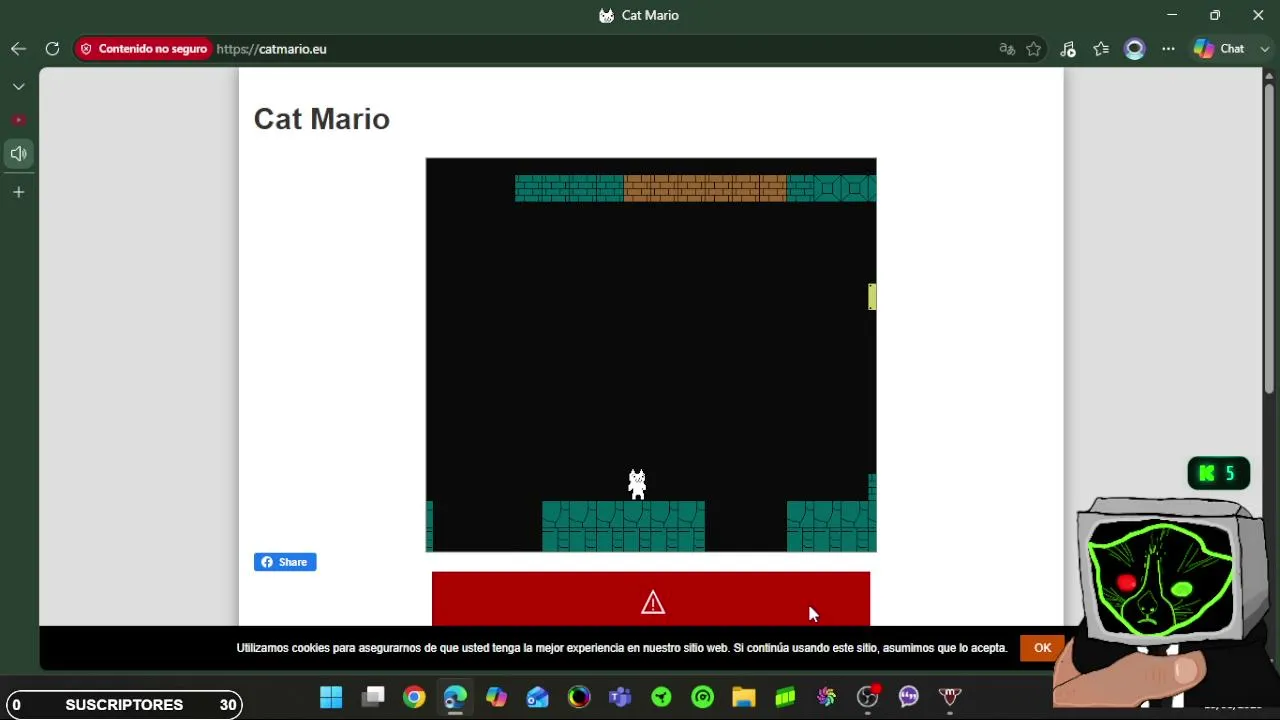
Task: Add this page to favorites
Action: point(1034,49)
